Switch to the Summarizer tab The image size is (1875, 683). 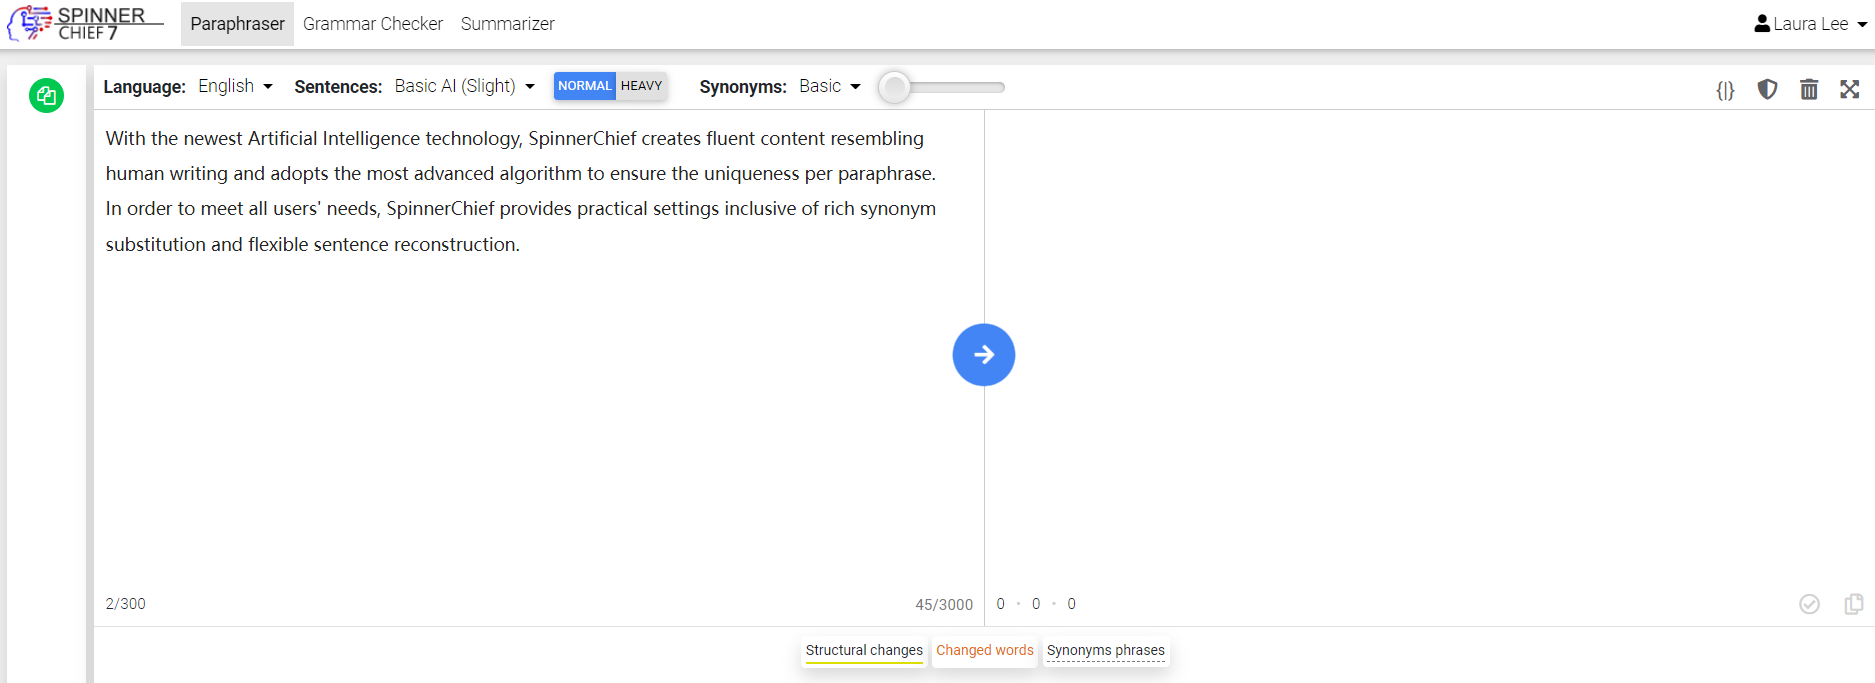507,23
